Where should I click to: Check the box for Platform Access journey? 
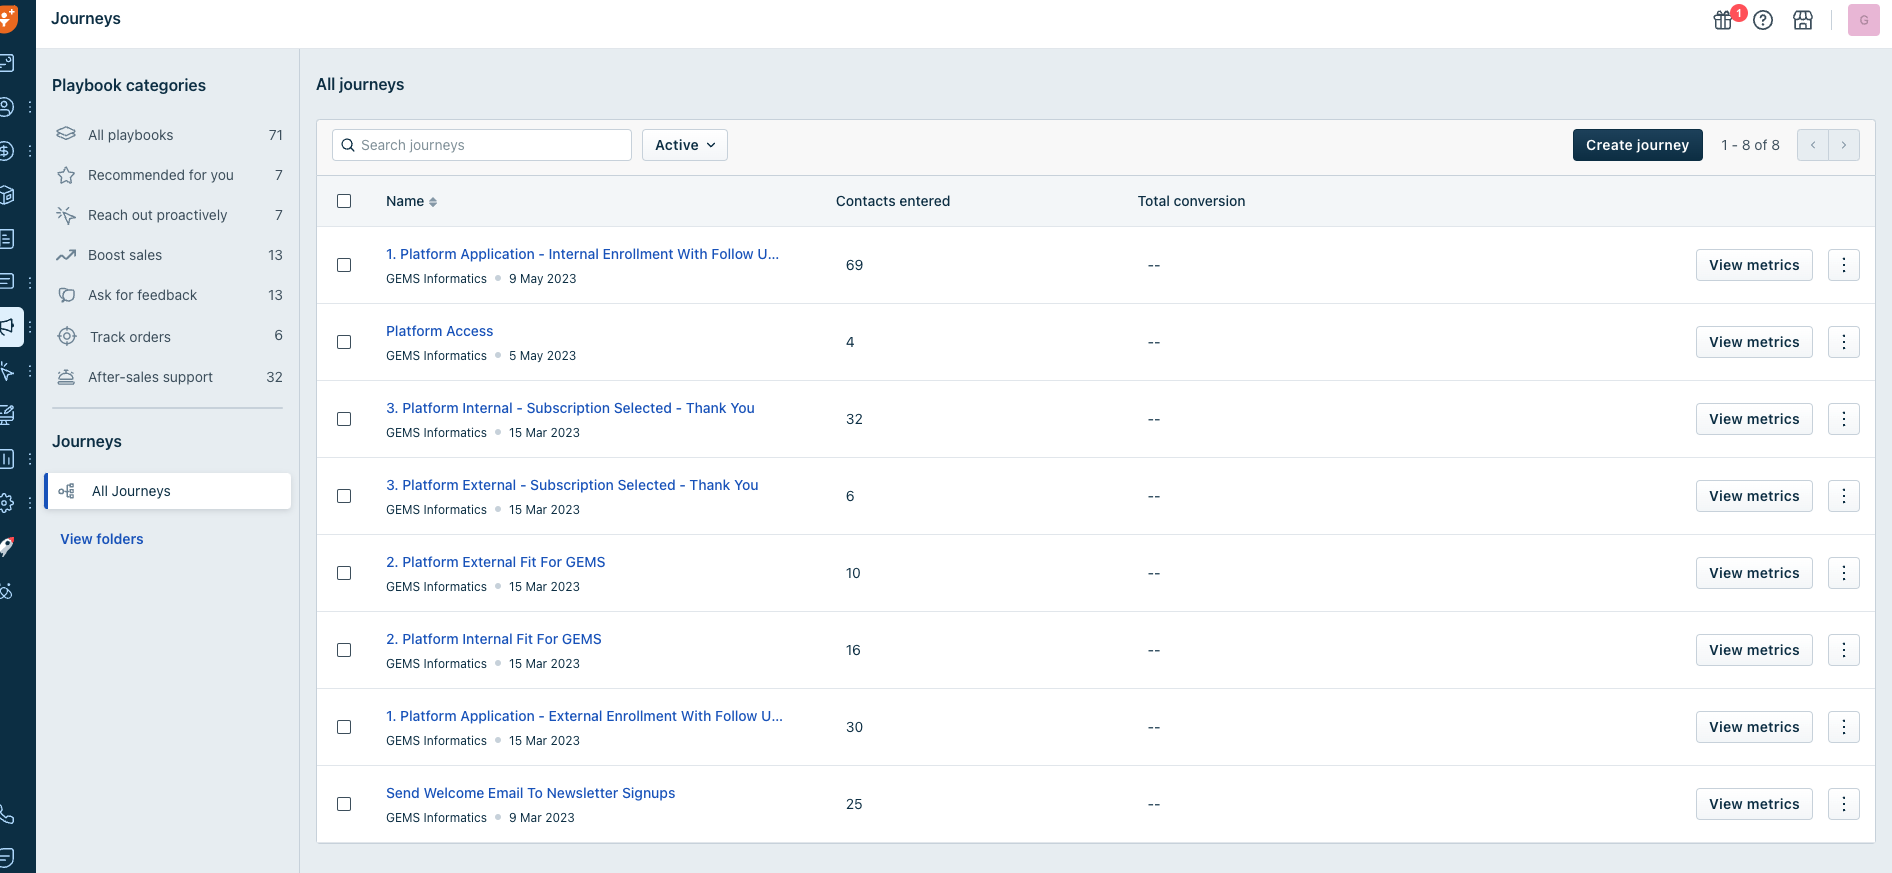[x=344, y=342]
